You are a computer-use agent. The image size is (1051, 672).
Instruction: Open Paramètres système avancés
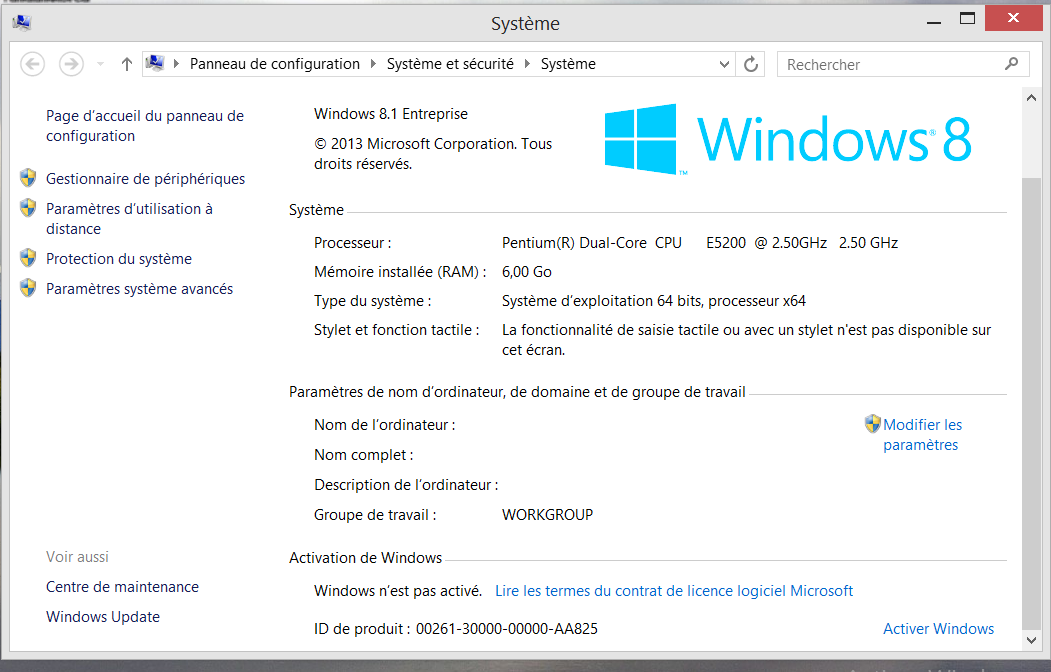click(x=139, y=289)
